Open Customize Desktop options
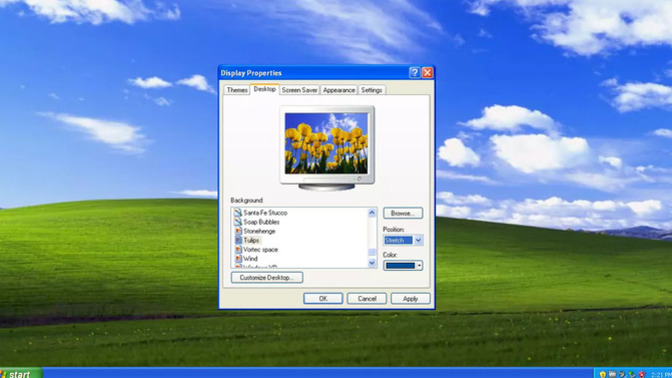 267,277
